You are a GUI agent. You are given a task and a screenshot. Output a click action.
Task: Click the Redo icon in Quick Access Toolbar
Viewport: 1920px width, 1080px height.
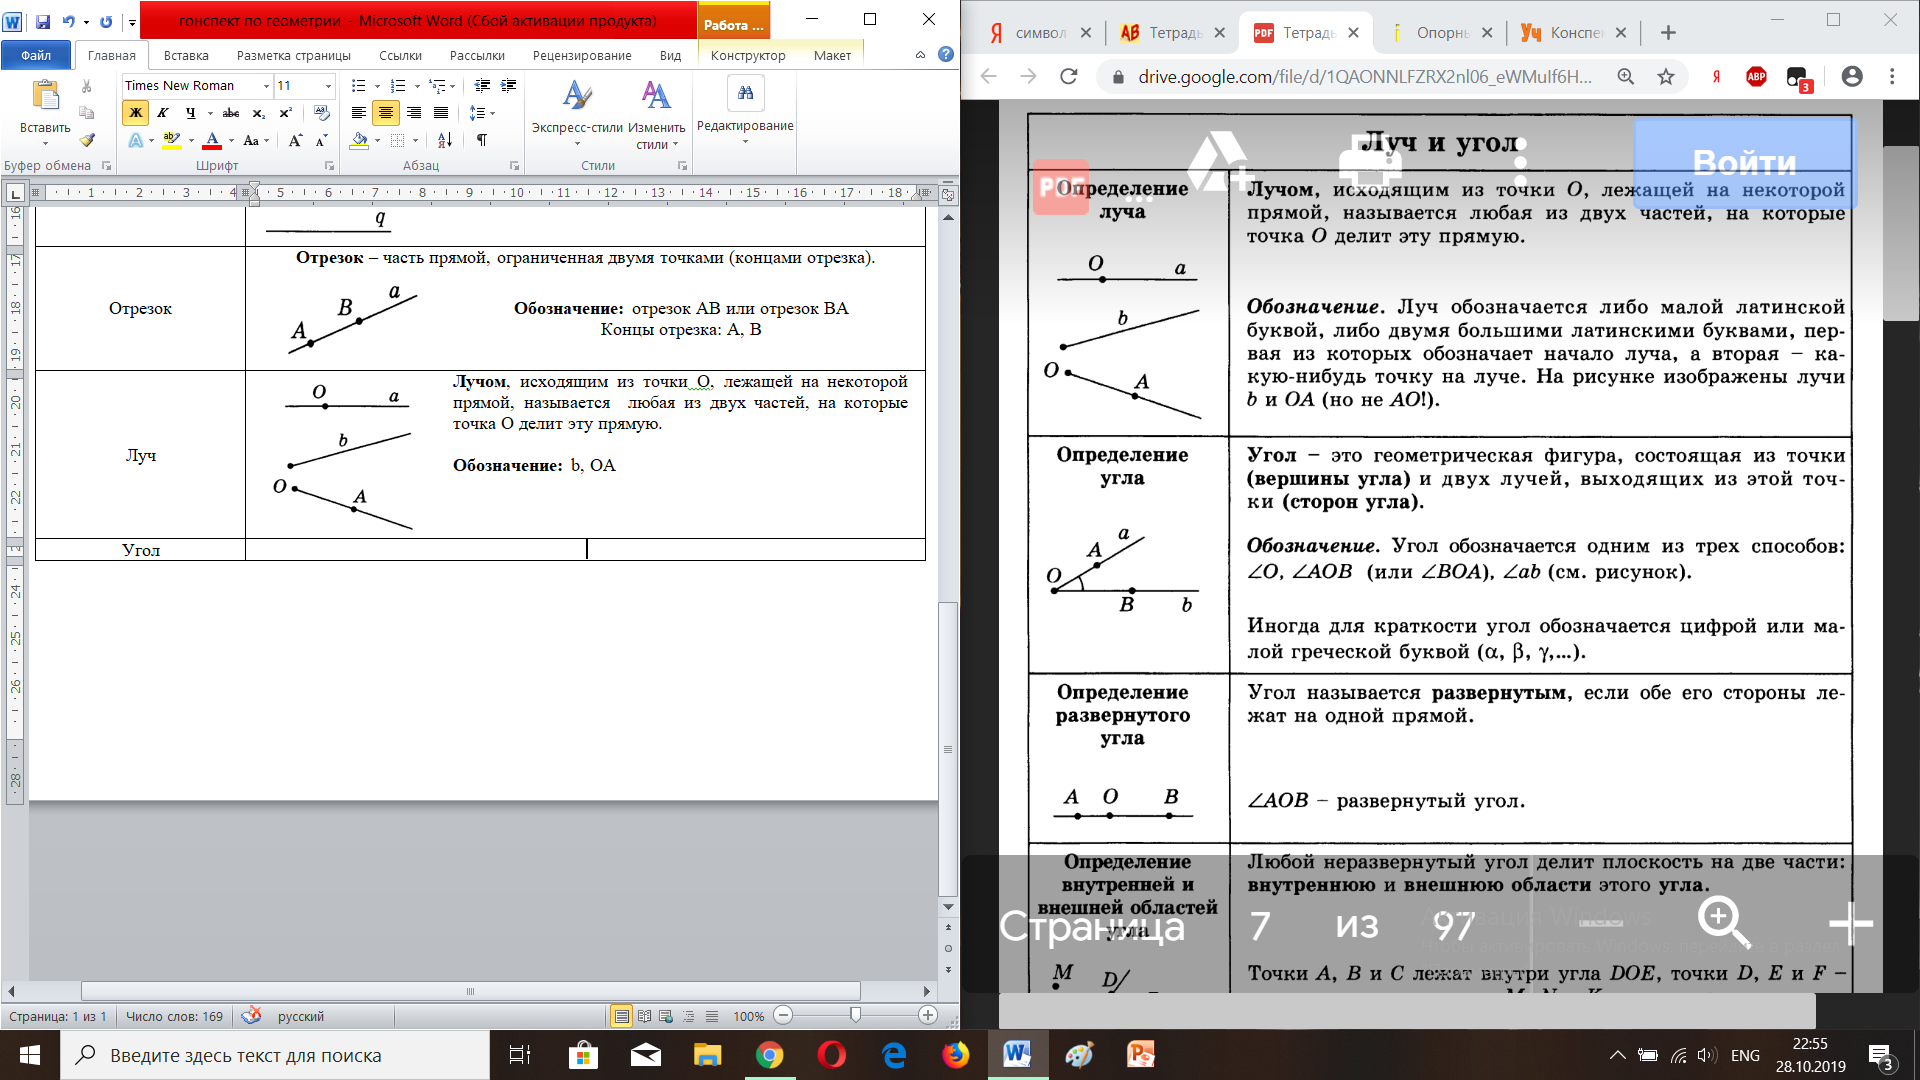[x=106, y=21]
